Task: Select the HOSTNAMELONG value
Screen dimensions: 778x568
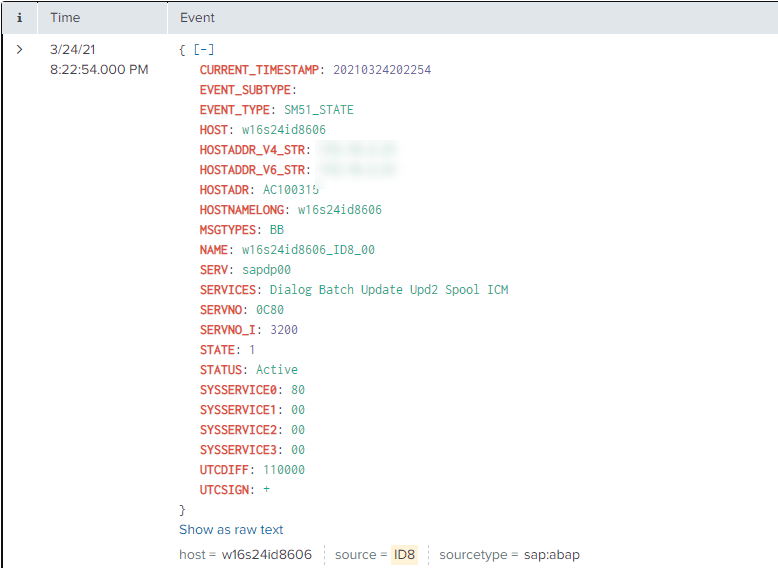Action: tap(340, 209)
